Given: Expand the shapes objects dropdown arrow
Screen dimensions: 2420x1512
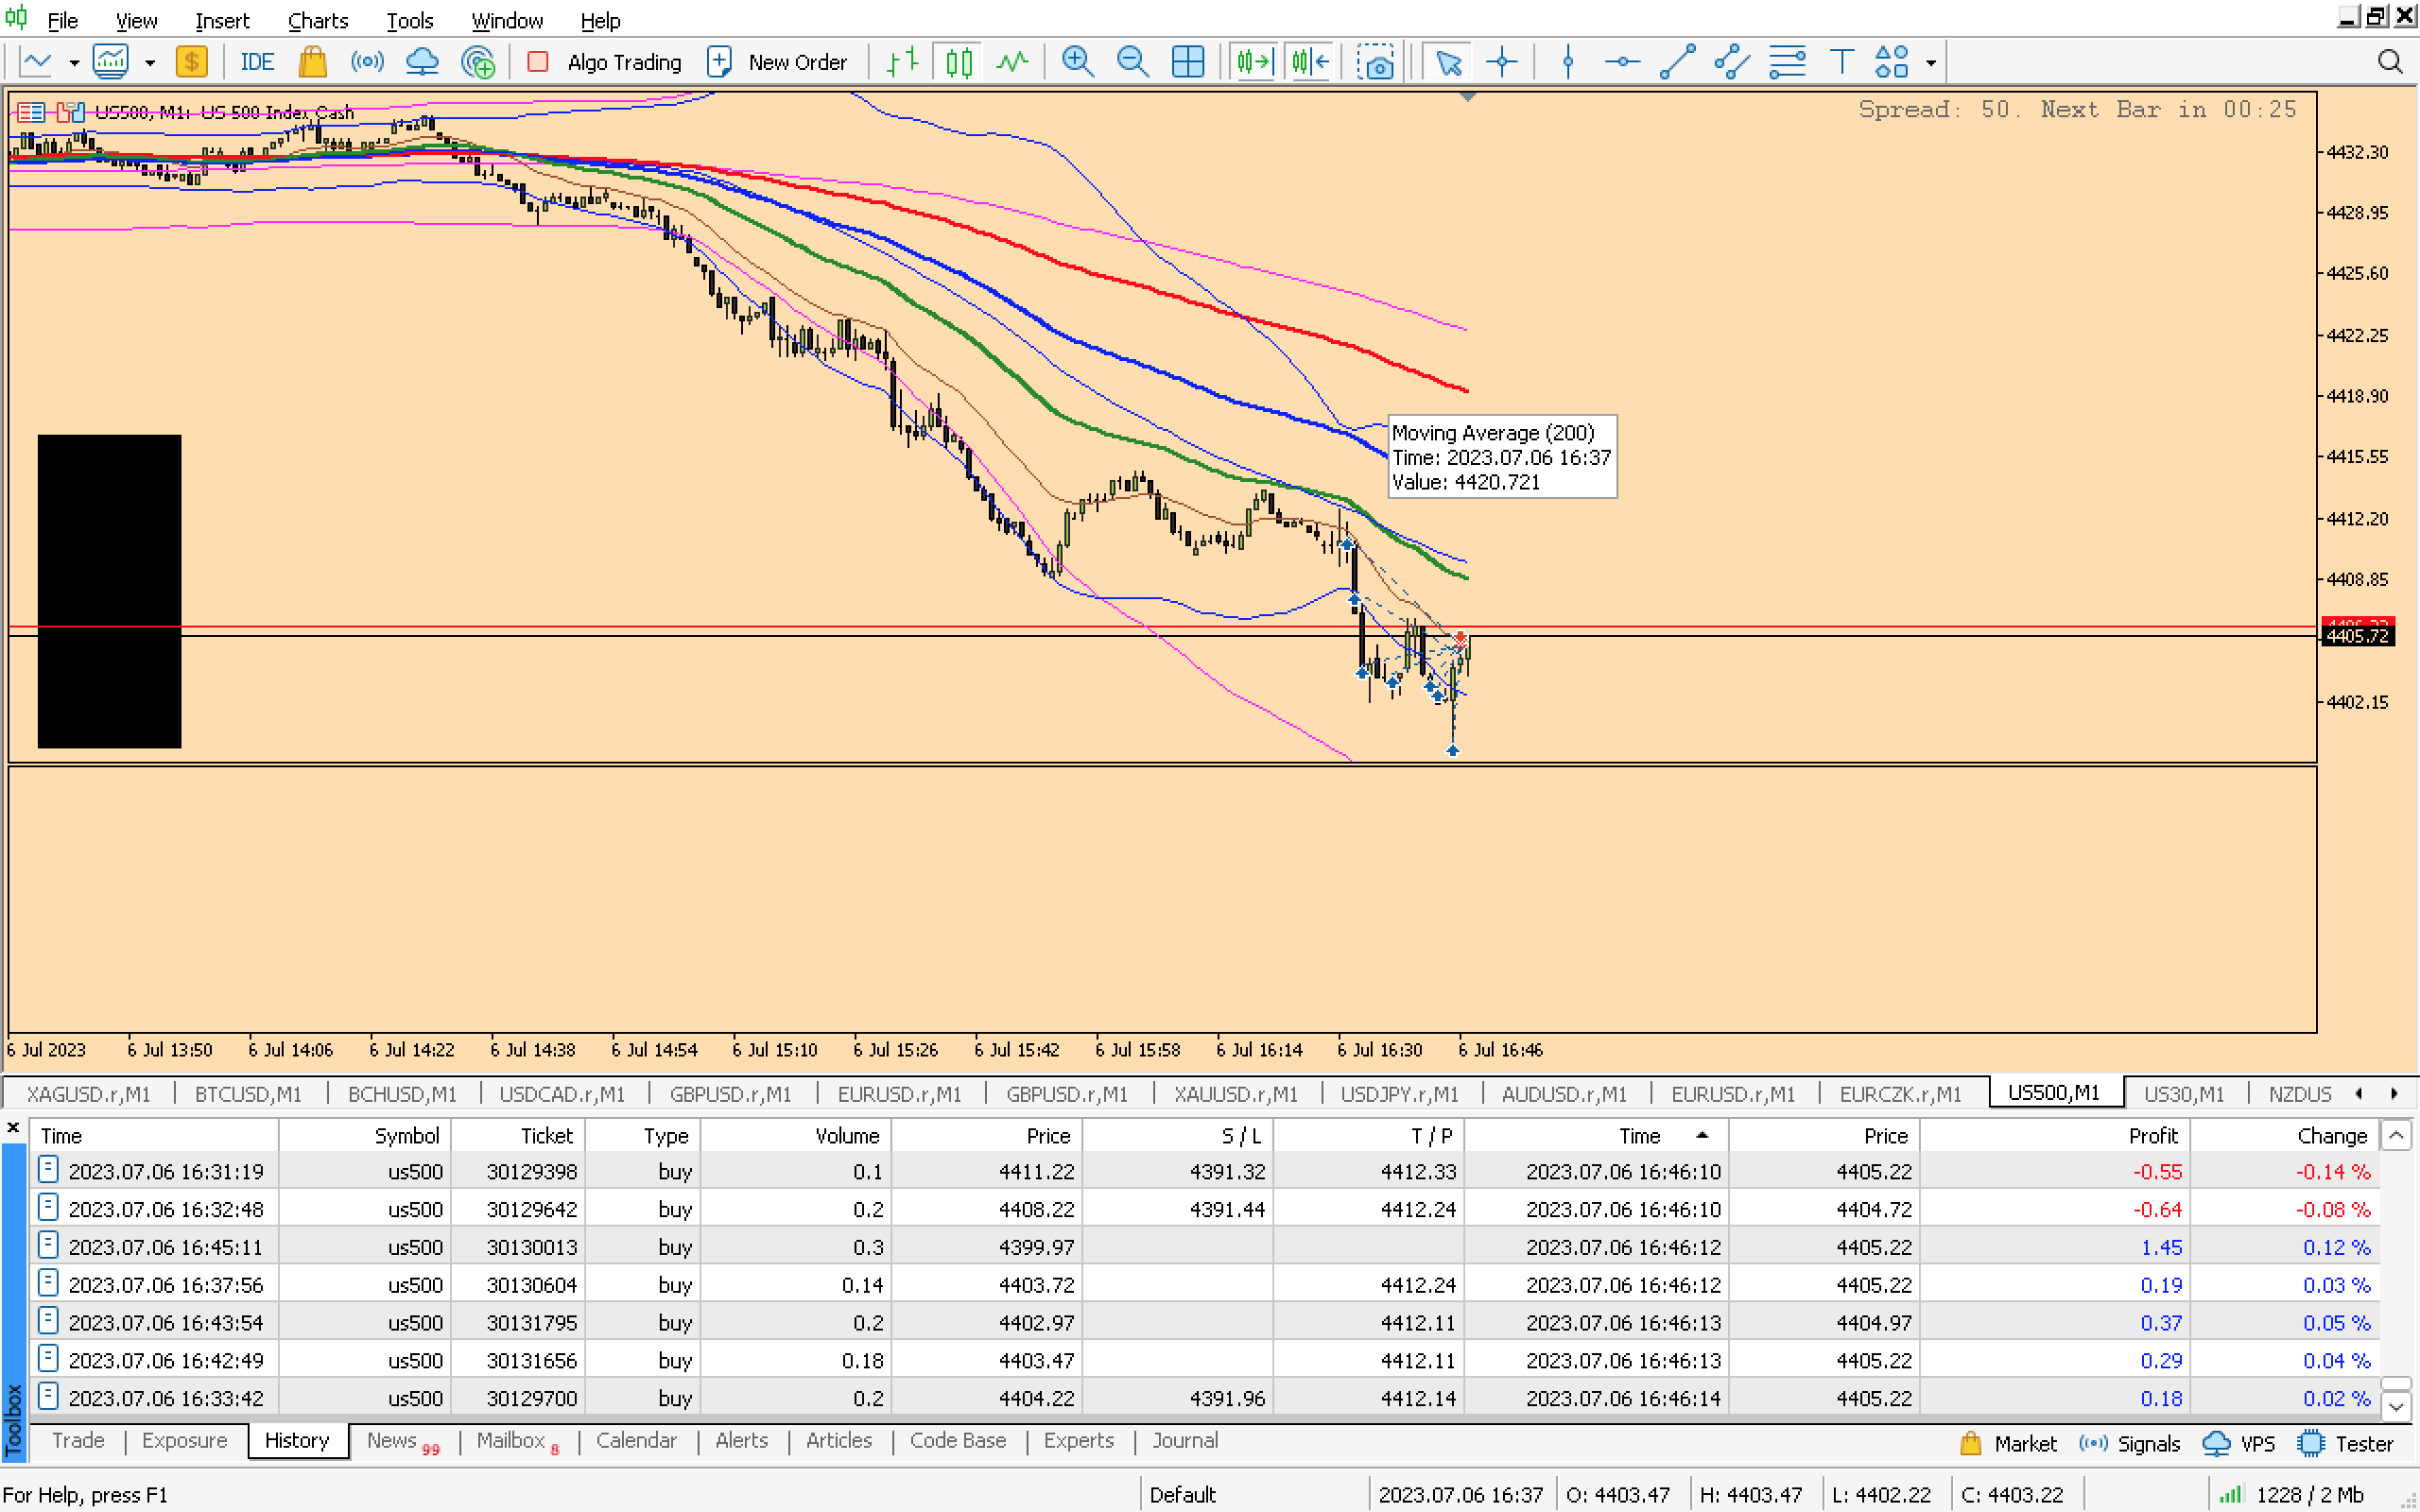Looking at the screenshot, I should 1931,62.
